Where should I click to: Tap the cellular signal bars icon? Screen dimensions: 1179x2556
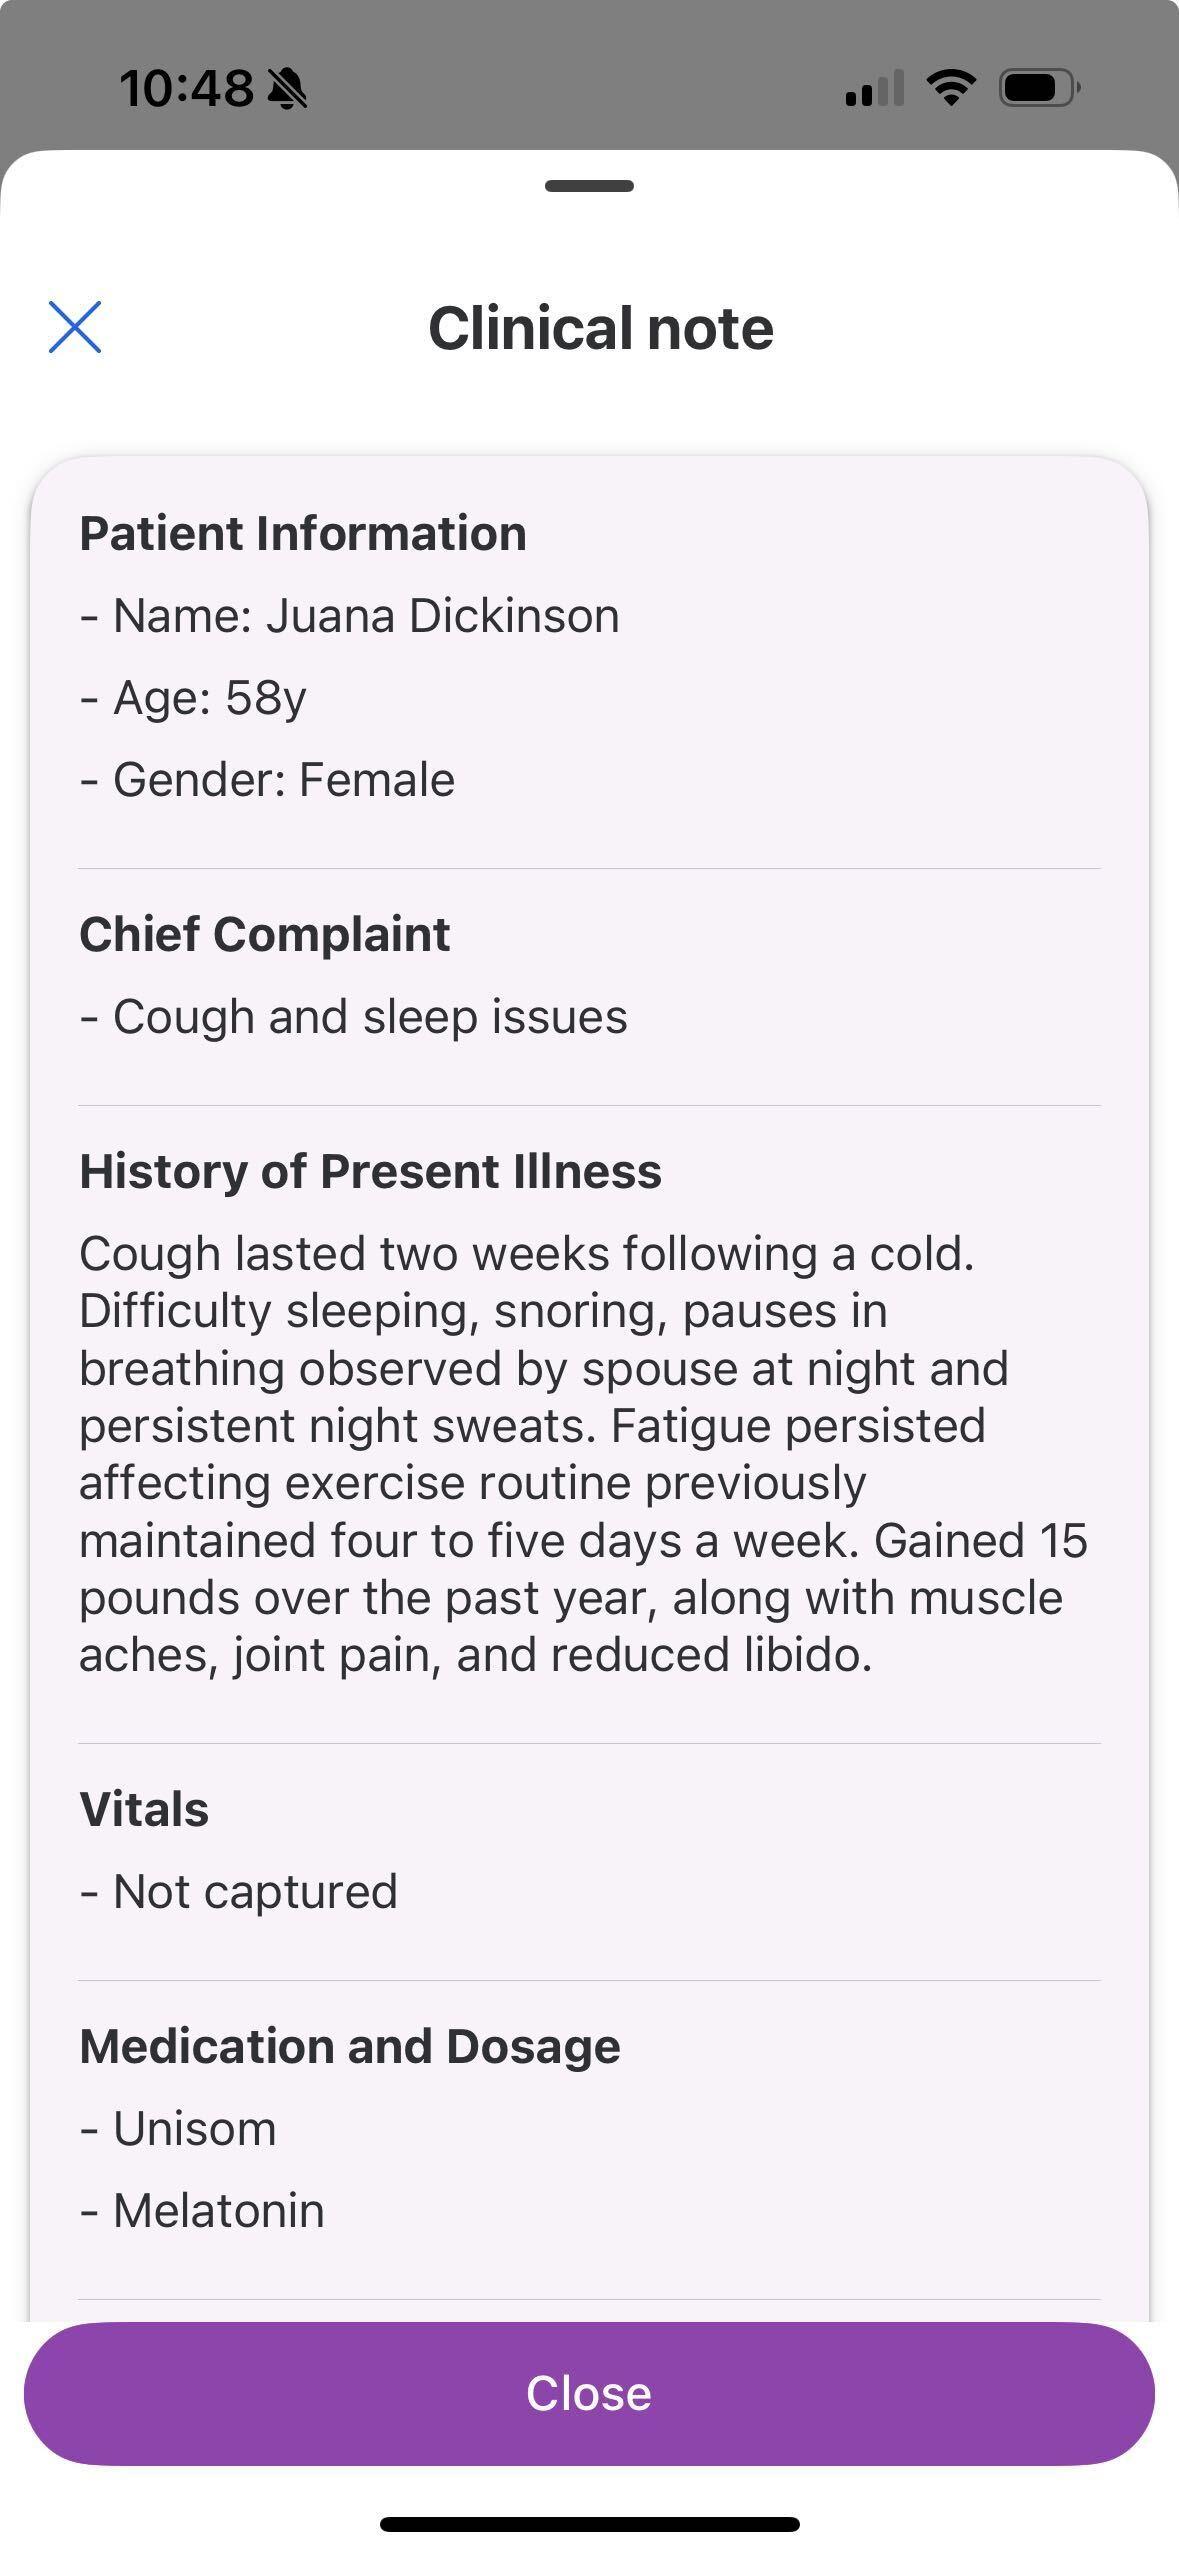click(874, 88)
